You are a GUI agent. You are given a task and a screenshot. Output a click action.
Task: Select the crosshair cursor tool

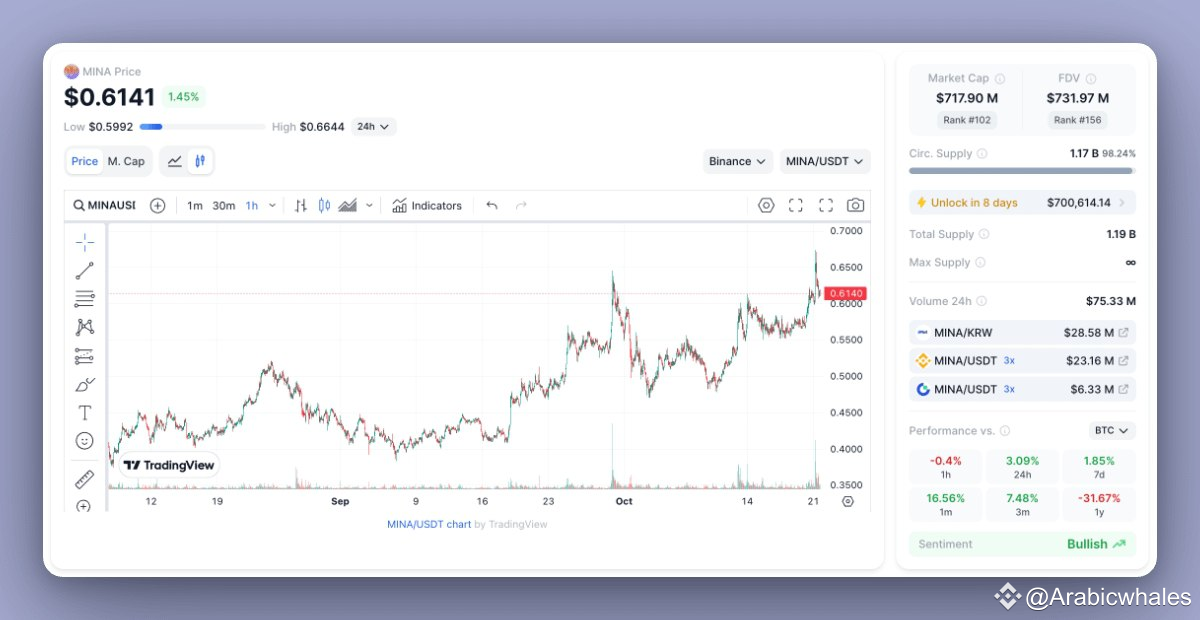click(x=84, y=242)
